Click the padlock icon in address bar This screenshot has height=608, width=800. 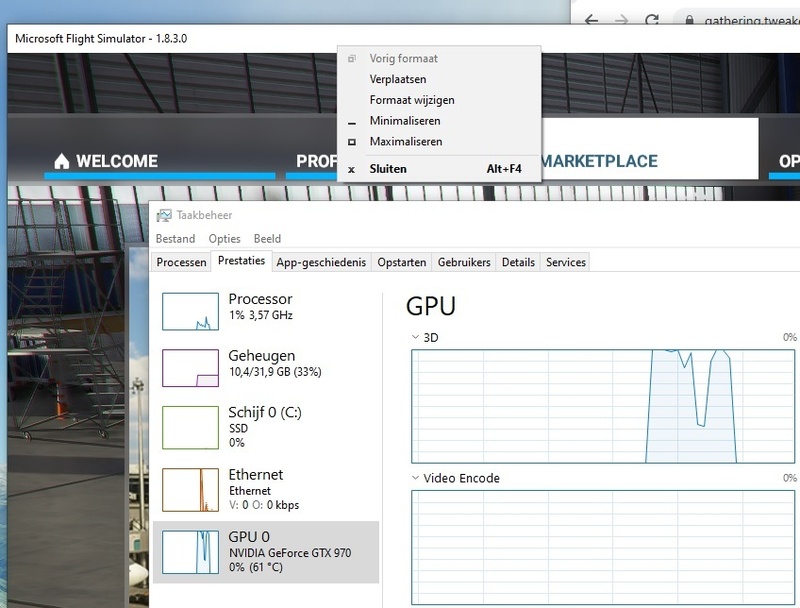click(x=690, y=20)
